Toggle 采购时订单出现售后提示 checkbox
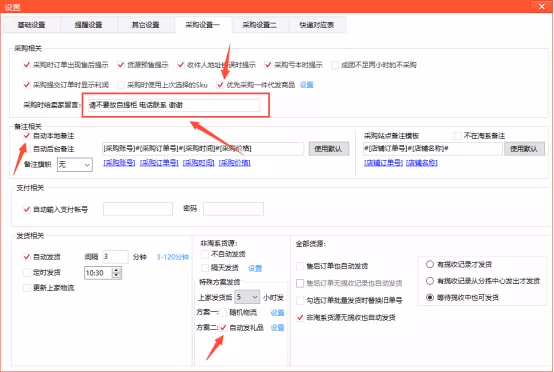Screen dimensions: 554x372 (26, 65)
